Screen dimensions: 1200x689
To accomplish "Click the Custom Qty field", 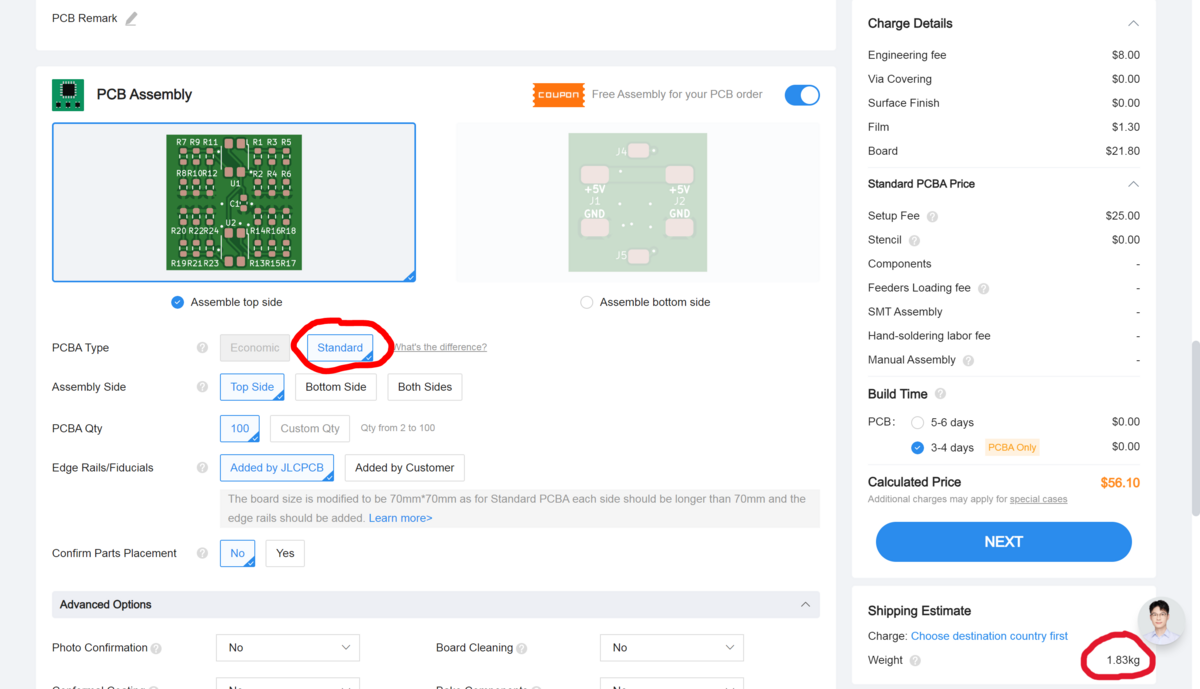I will tap(310, 428).
